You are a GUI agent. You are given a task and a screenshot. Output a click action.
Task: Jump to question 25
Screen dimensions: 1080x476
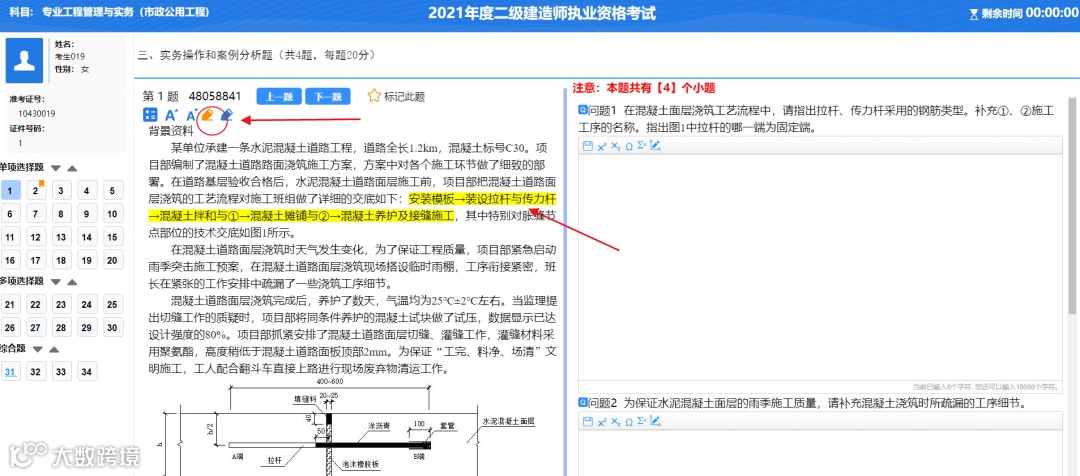(x=112, y=304)
